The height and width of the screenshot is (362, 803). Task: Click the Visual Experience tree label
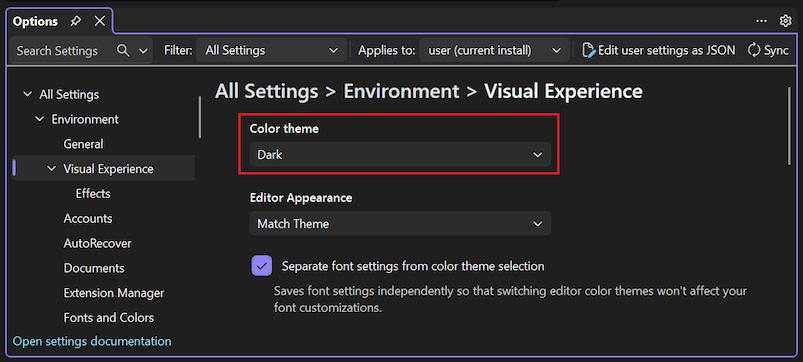108,169
